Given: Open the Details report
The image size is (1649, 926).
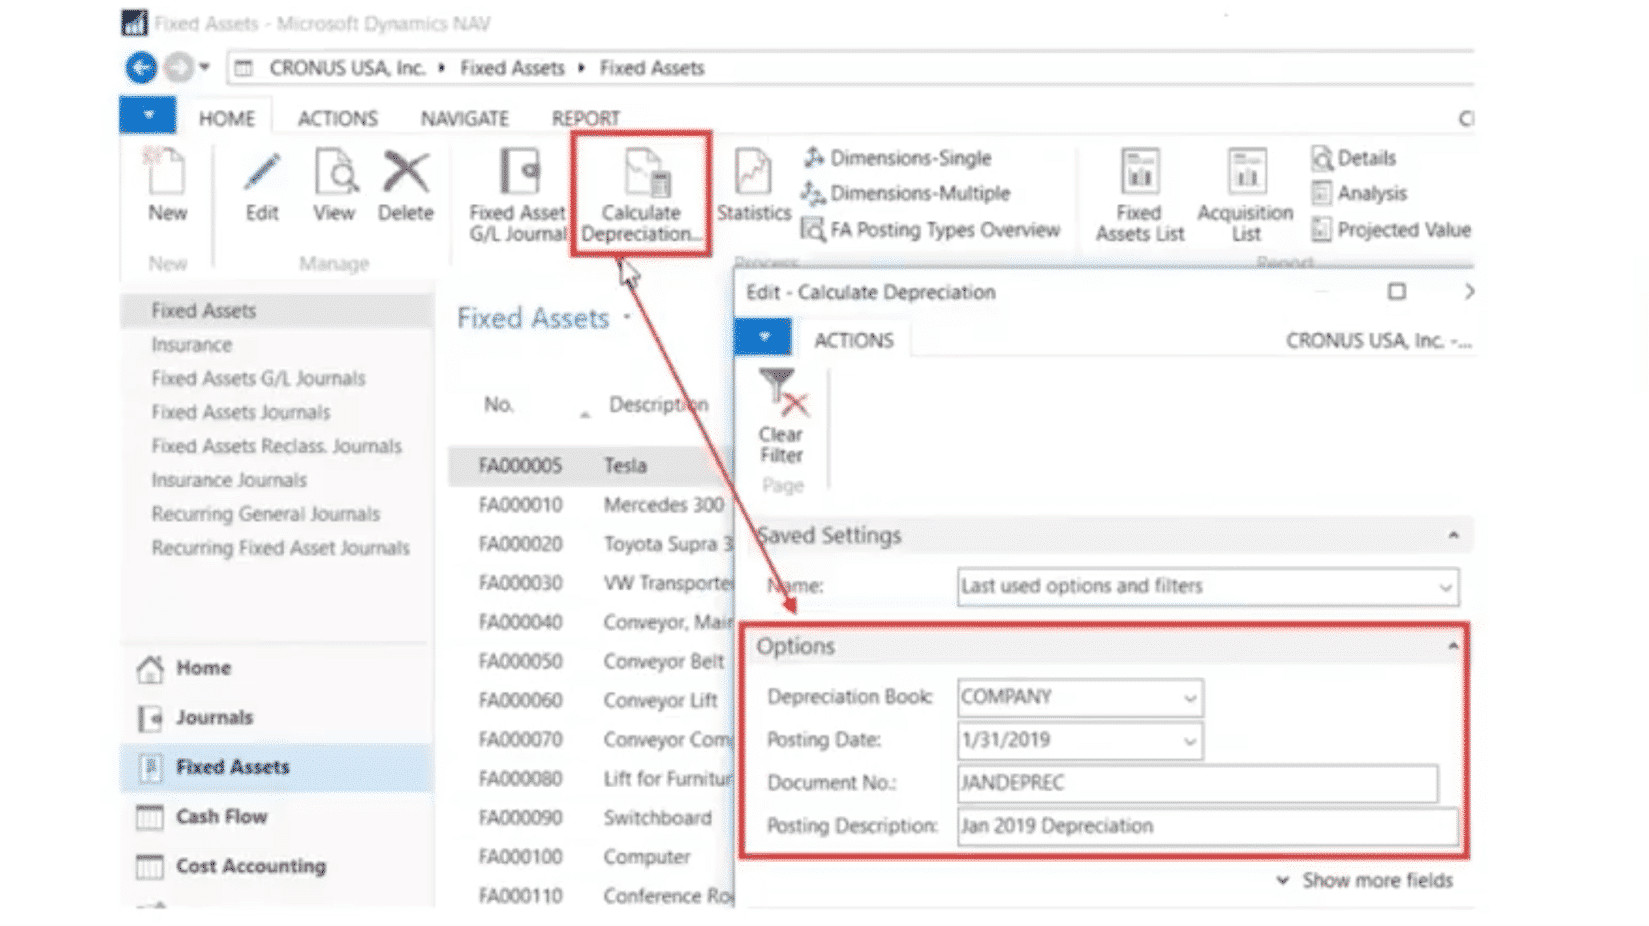Looking at the screenshot, I should pyautogui.click(x=1354, y=158).
